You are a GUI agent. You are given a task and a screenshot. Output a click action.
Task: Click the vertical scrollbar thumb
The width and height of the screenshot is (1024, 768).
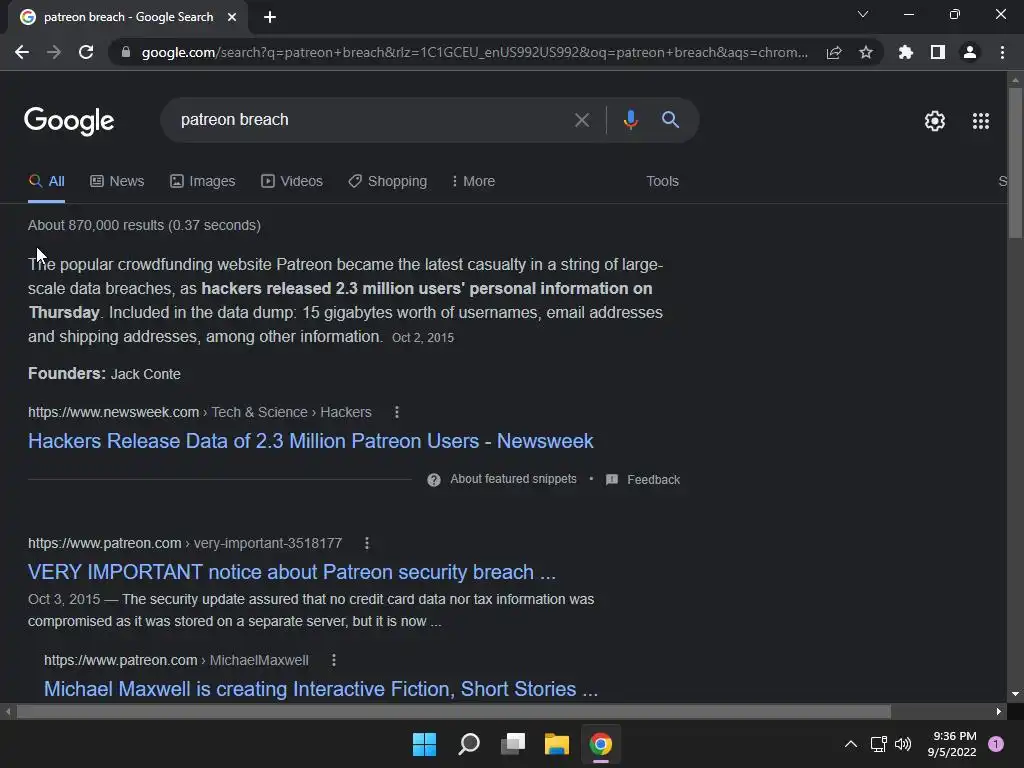[1015, 163]
